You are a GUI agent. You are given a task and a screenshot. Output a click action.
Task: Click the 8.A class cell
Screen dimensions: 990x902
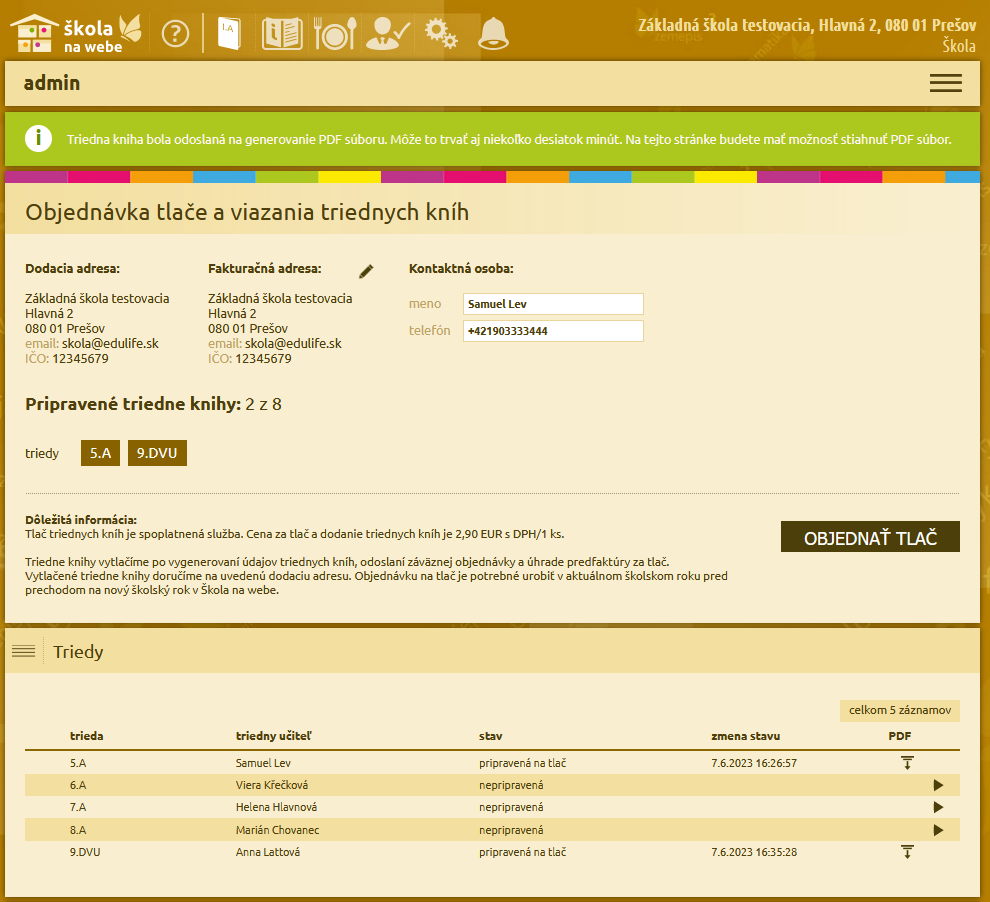coord(78,830)
